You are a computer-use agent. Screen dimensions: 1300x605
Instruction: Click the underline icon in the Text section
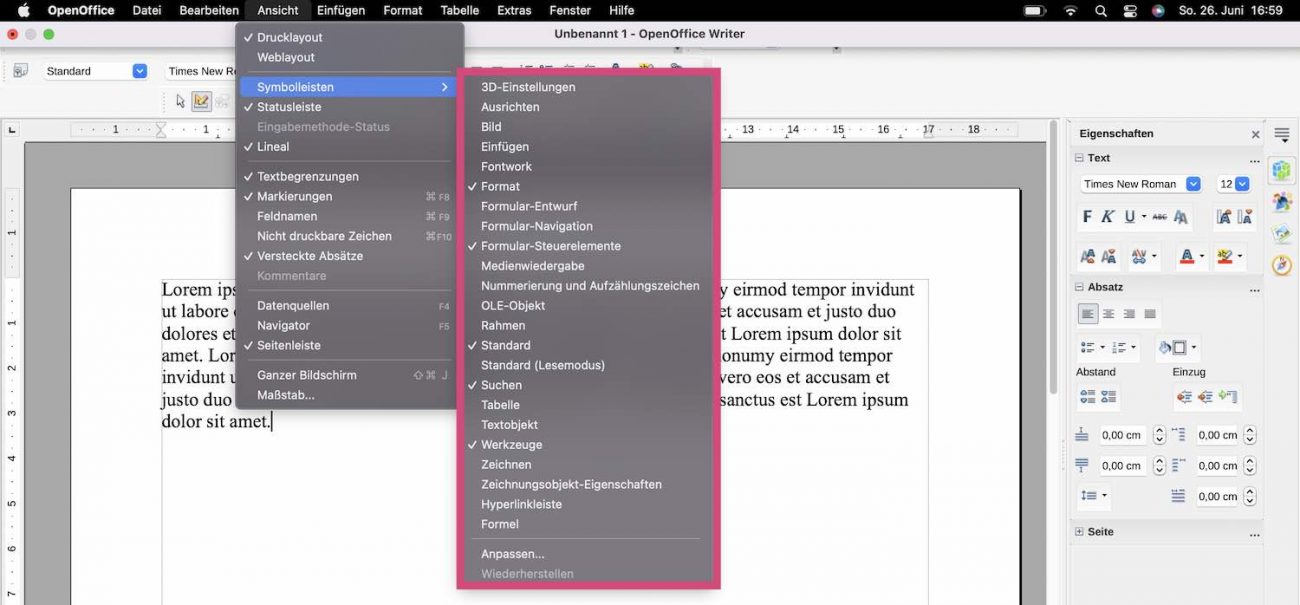[x=1130, y=215]
